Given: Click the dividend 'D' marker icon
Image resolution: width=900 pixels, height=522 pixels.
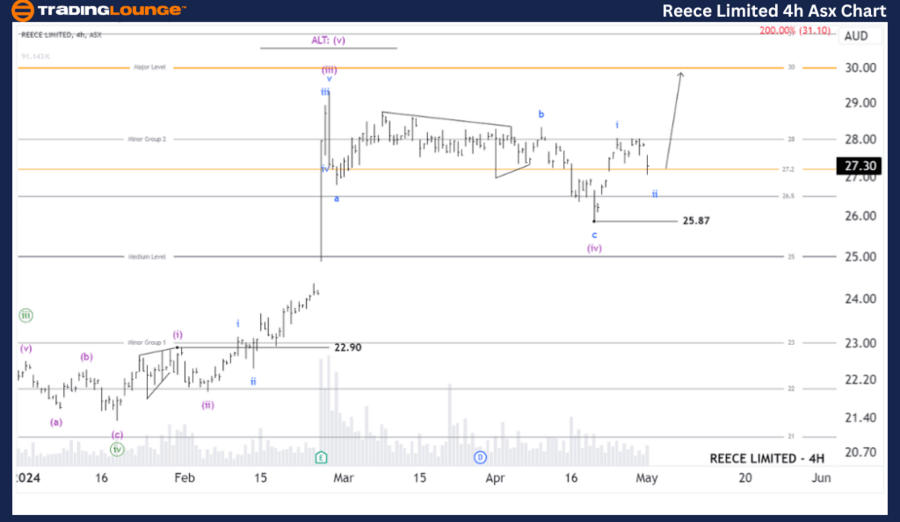Looking at the screenshot, I should [x=480, y=458].
